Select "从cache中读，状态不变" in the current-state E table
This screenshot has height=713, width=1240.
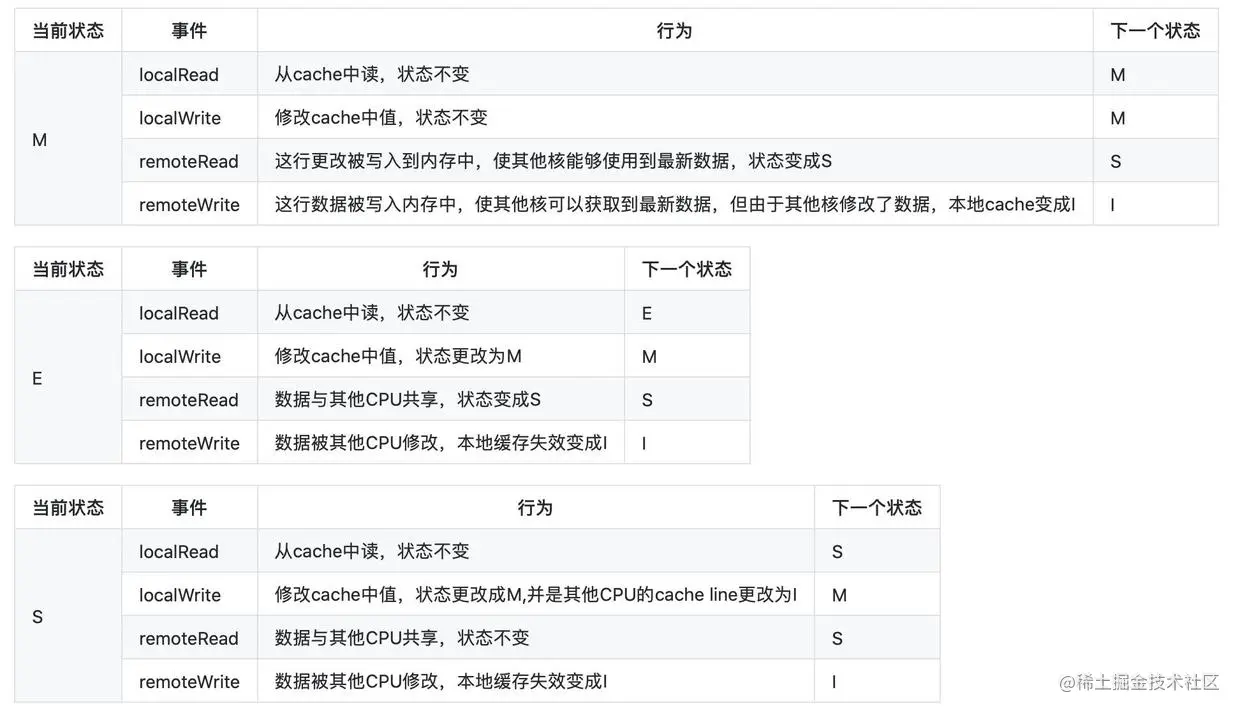tap(372, 313)
